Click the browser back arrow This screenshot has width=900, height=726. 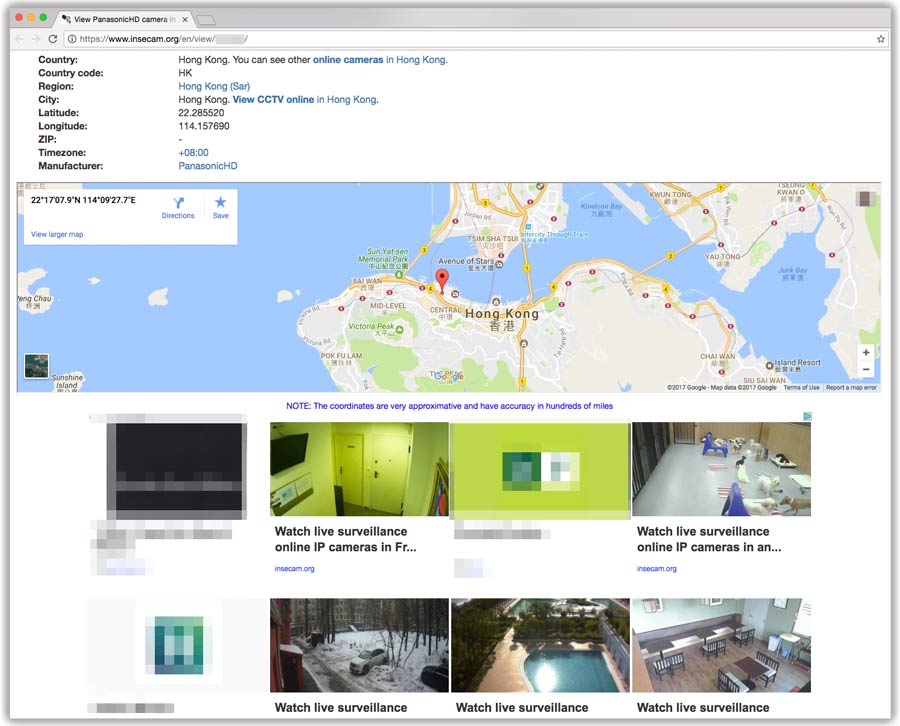(x=19, y=39)
